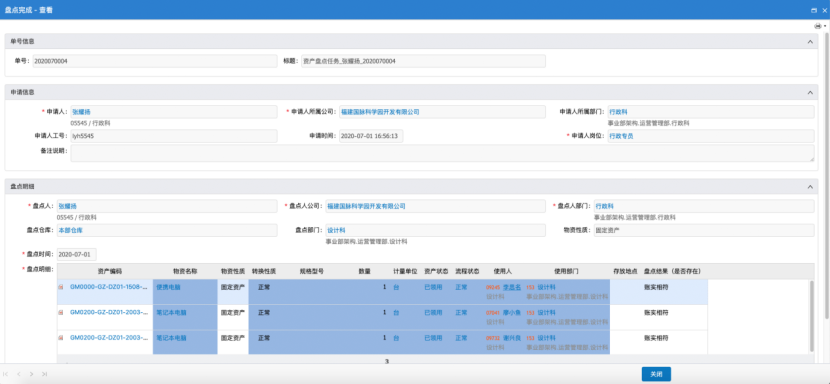Open details icon for 谢兴良's asset row
Viewport: 830px width, 384px height.
coord(60,338)
